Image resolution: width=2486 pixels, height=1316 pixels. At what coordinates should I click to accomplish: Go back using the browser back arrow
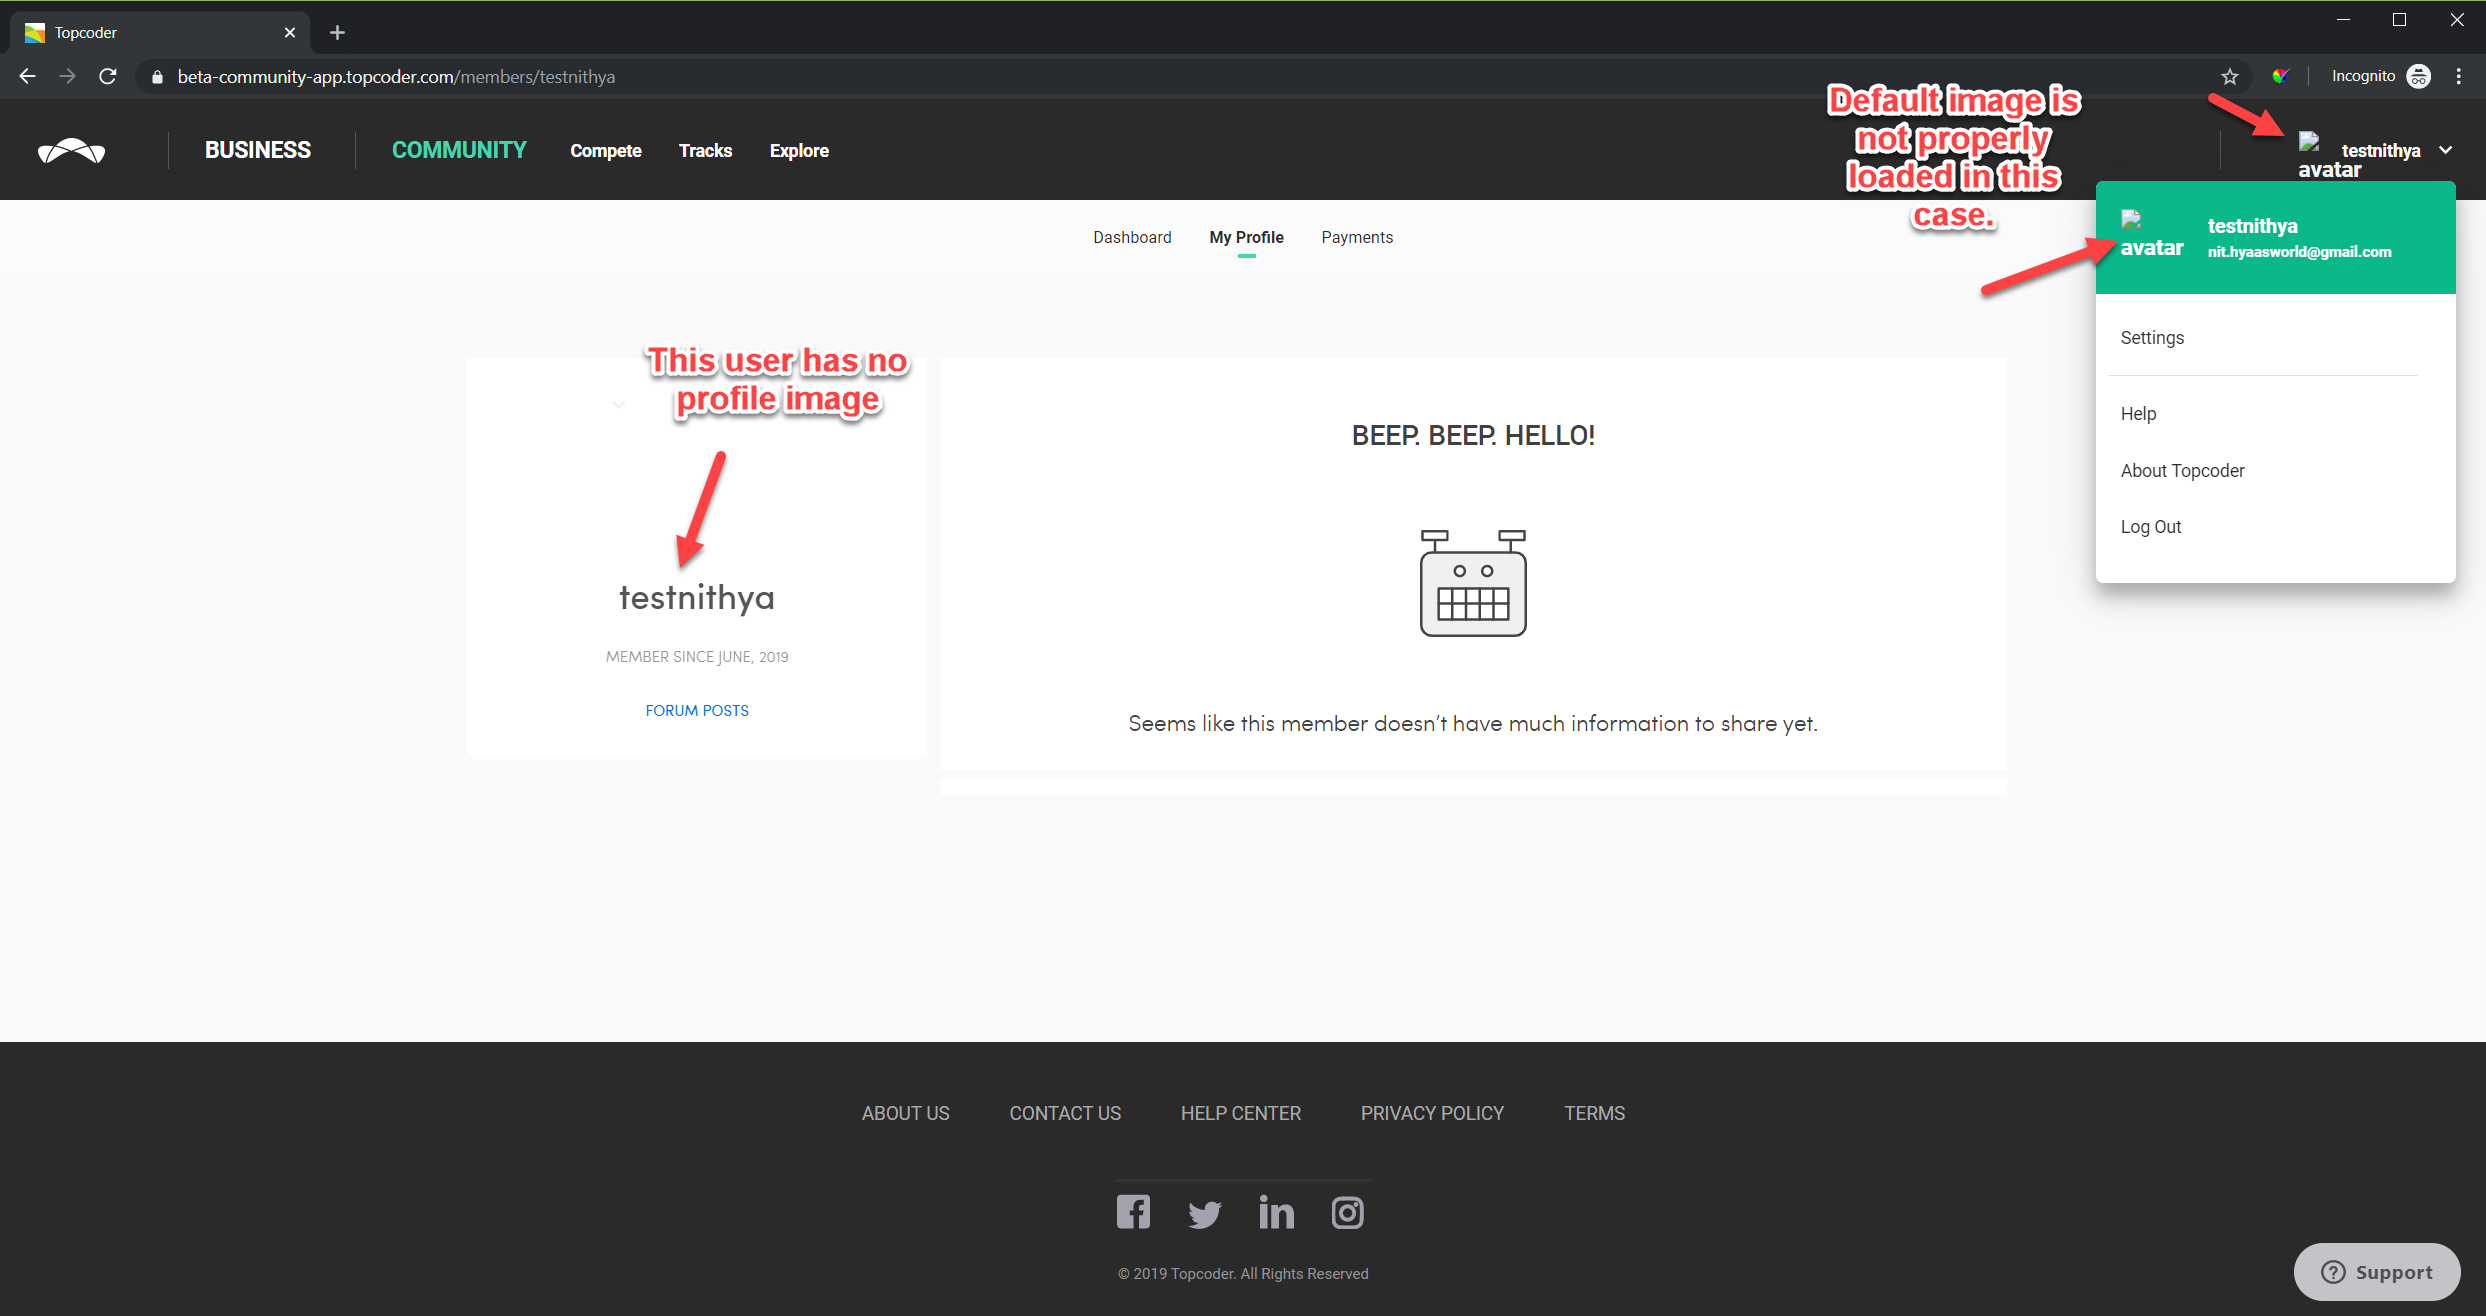tap(27, 76)
